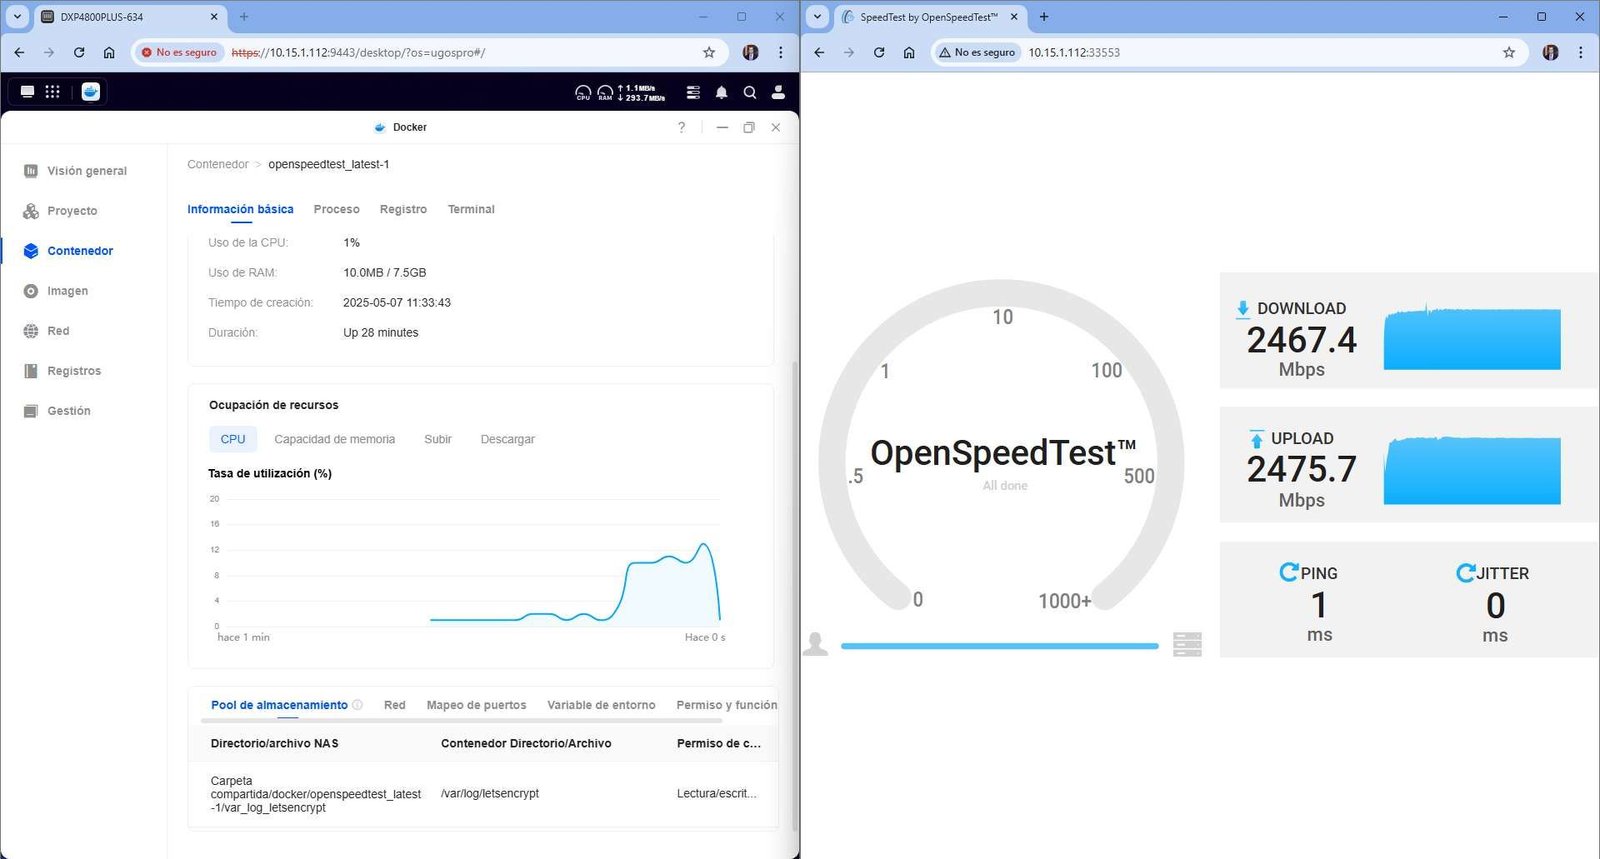Switch to the Registro tab
Viewport: 1600px width, 859px height.
click(403, 209)
